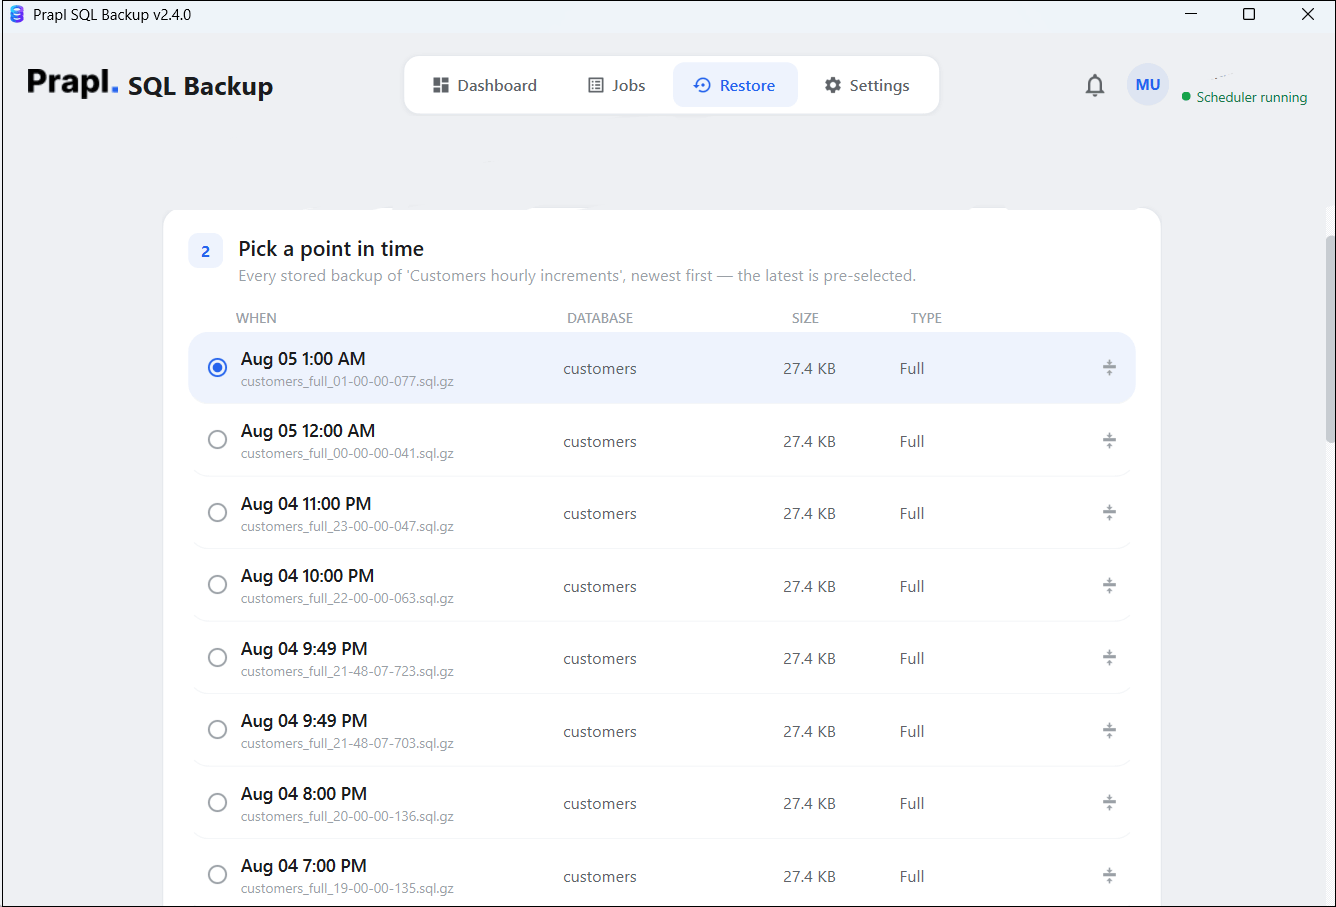1336x907 pixels.
Task: Click the 'Aug 04 8:00 PM' timestamp
Action: [304, 794]
